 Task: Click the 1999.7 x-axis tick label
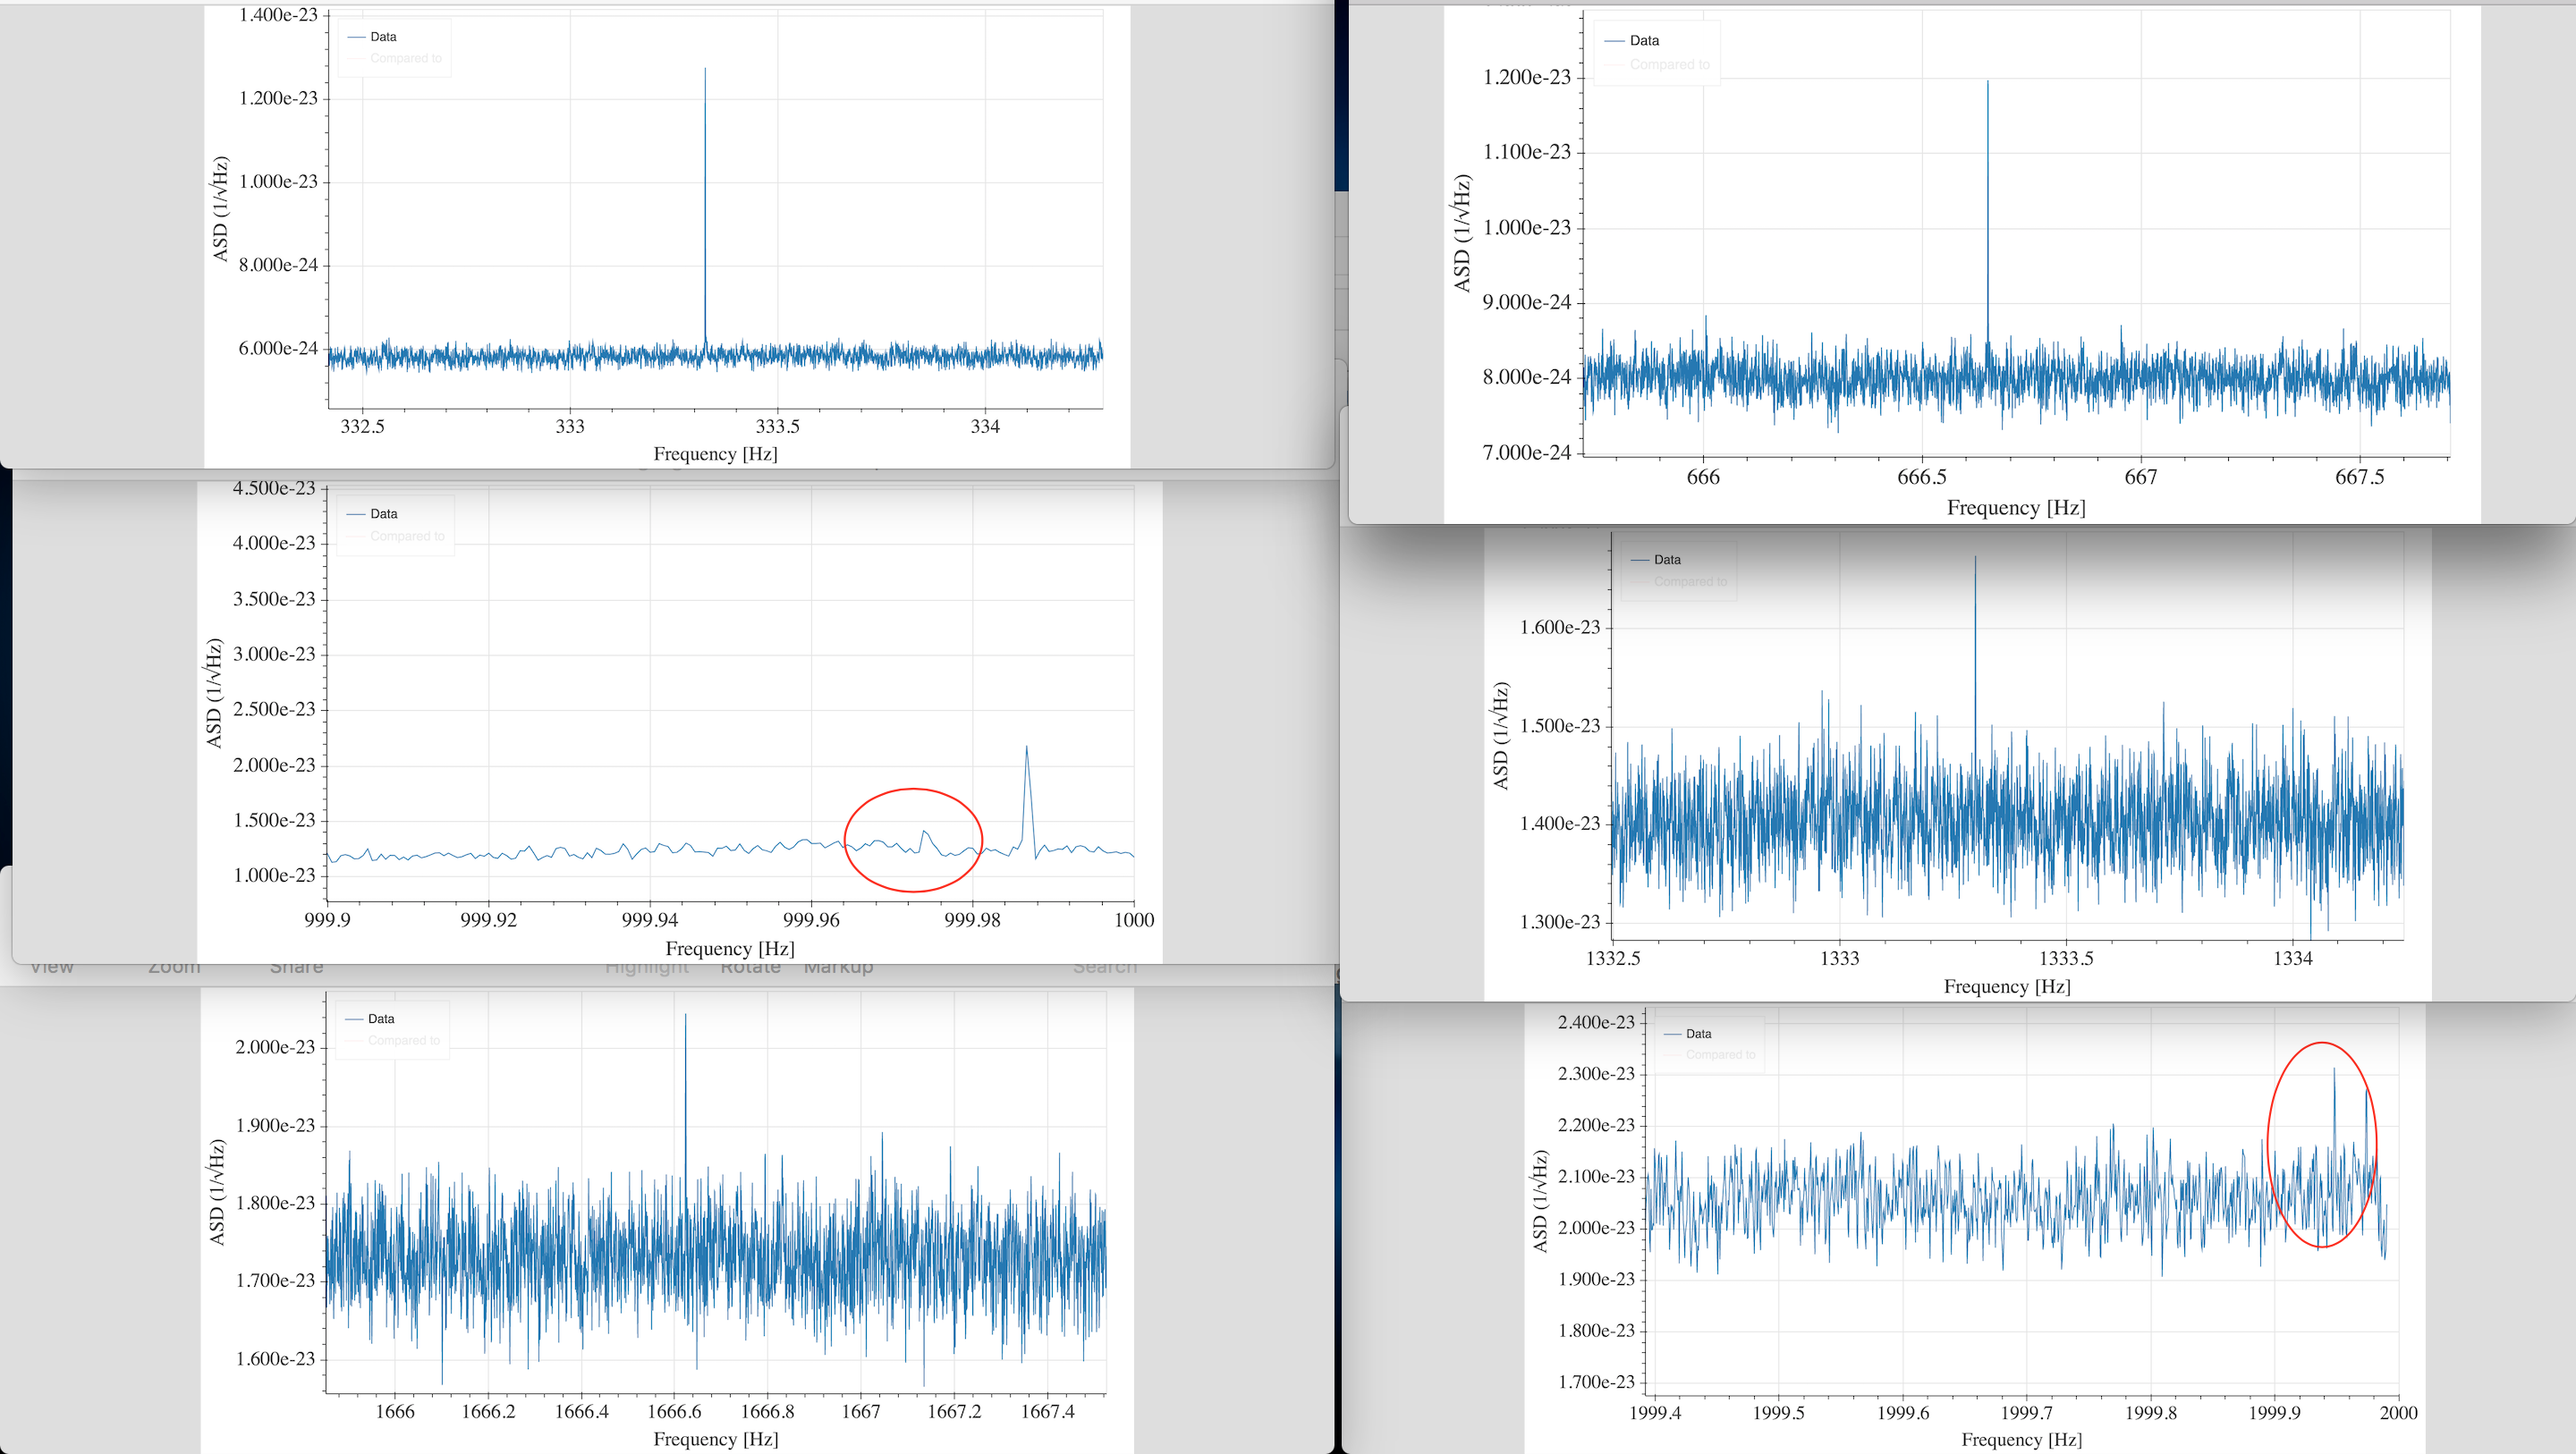pyautogui.click(x=2026, y=1414)
